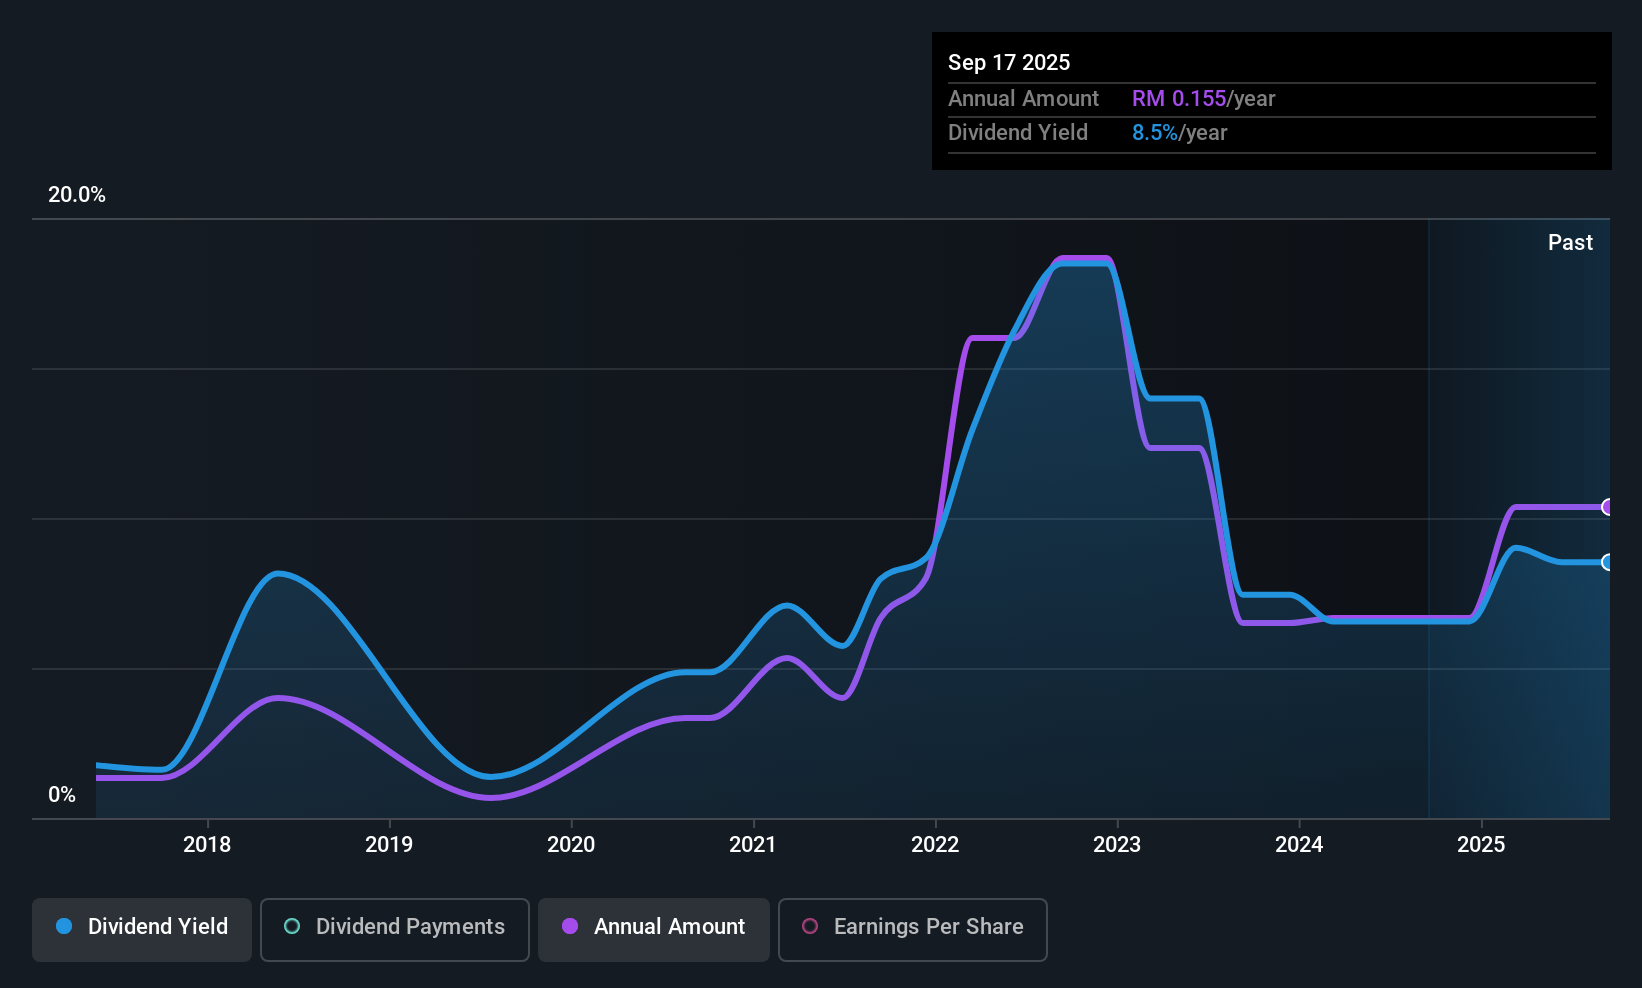Enable the Dividend Payments series
Screen dimensions: 1642x988
(x=394, y=929)
